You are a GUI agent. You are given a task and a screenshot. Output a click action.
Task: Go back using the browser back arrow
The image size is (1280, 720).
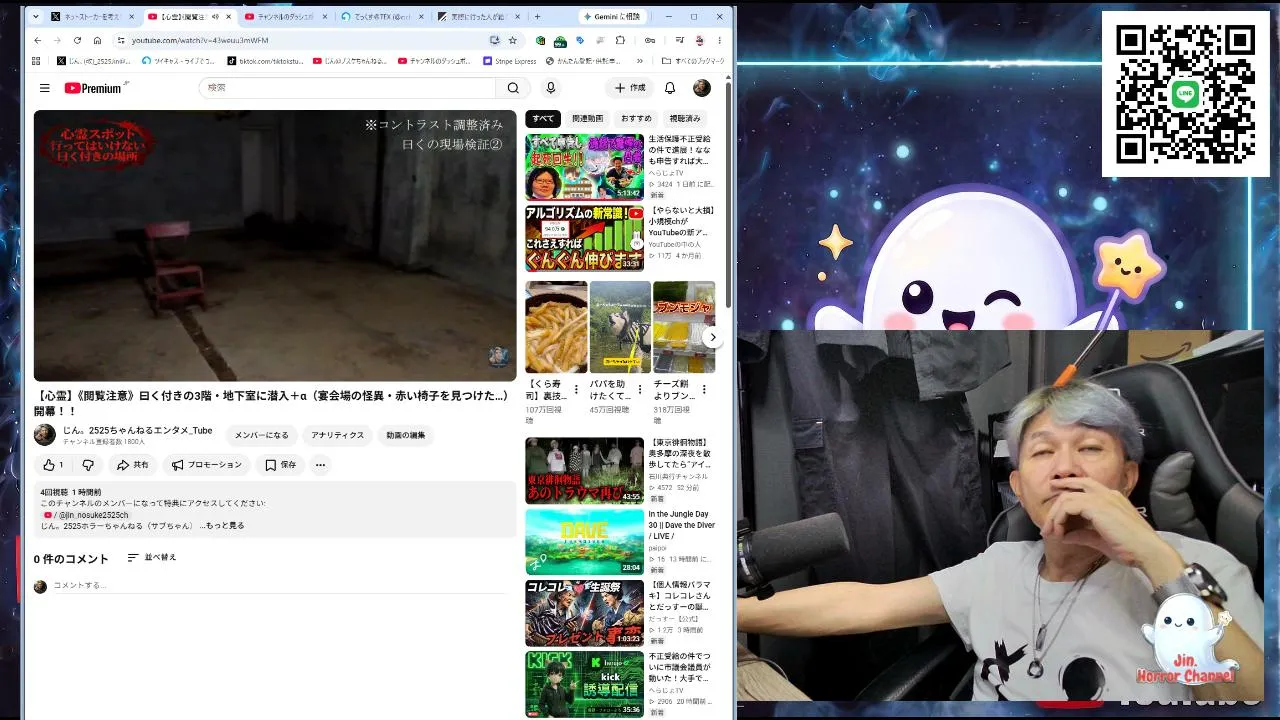coord(38,40)
